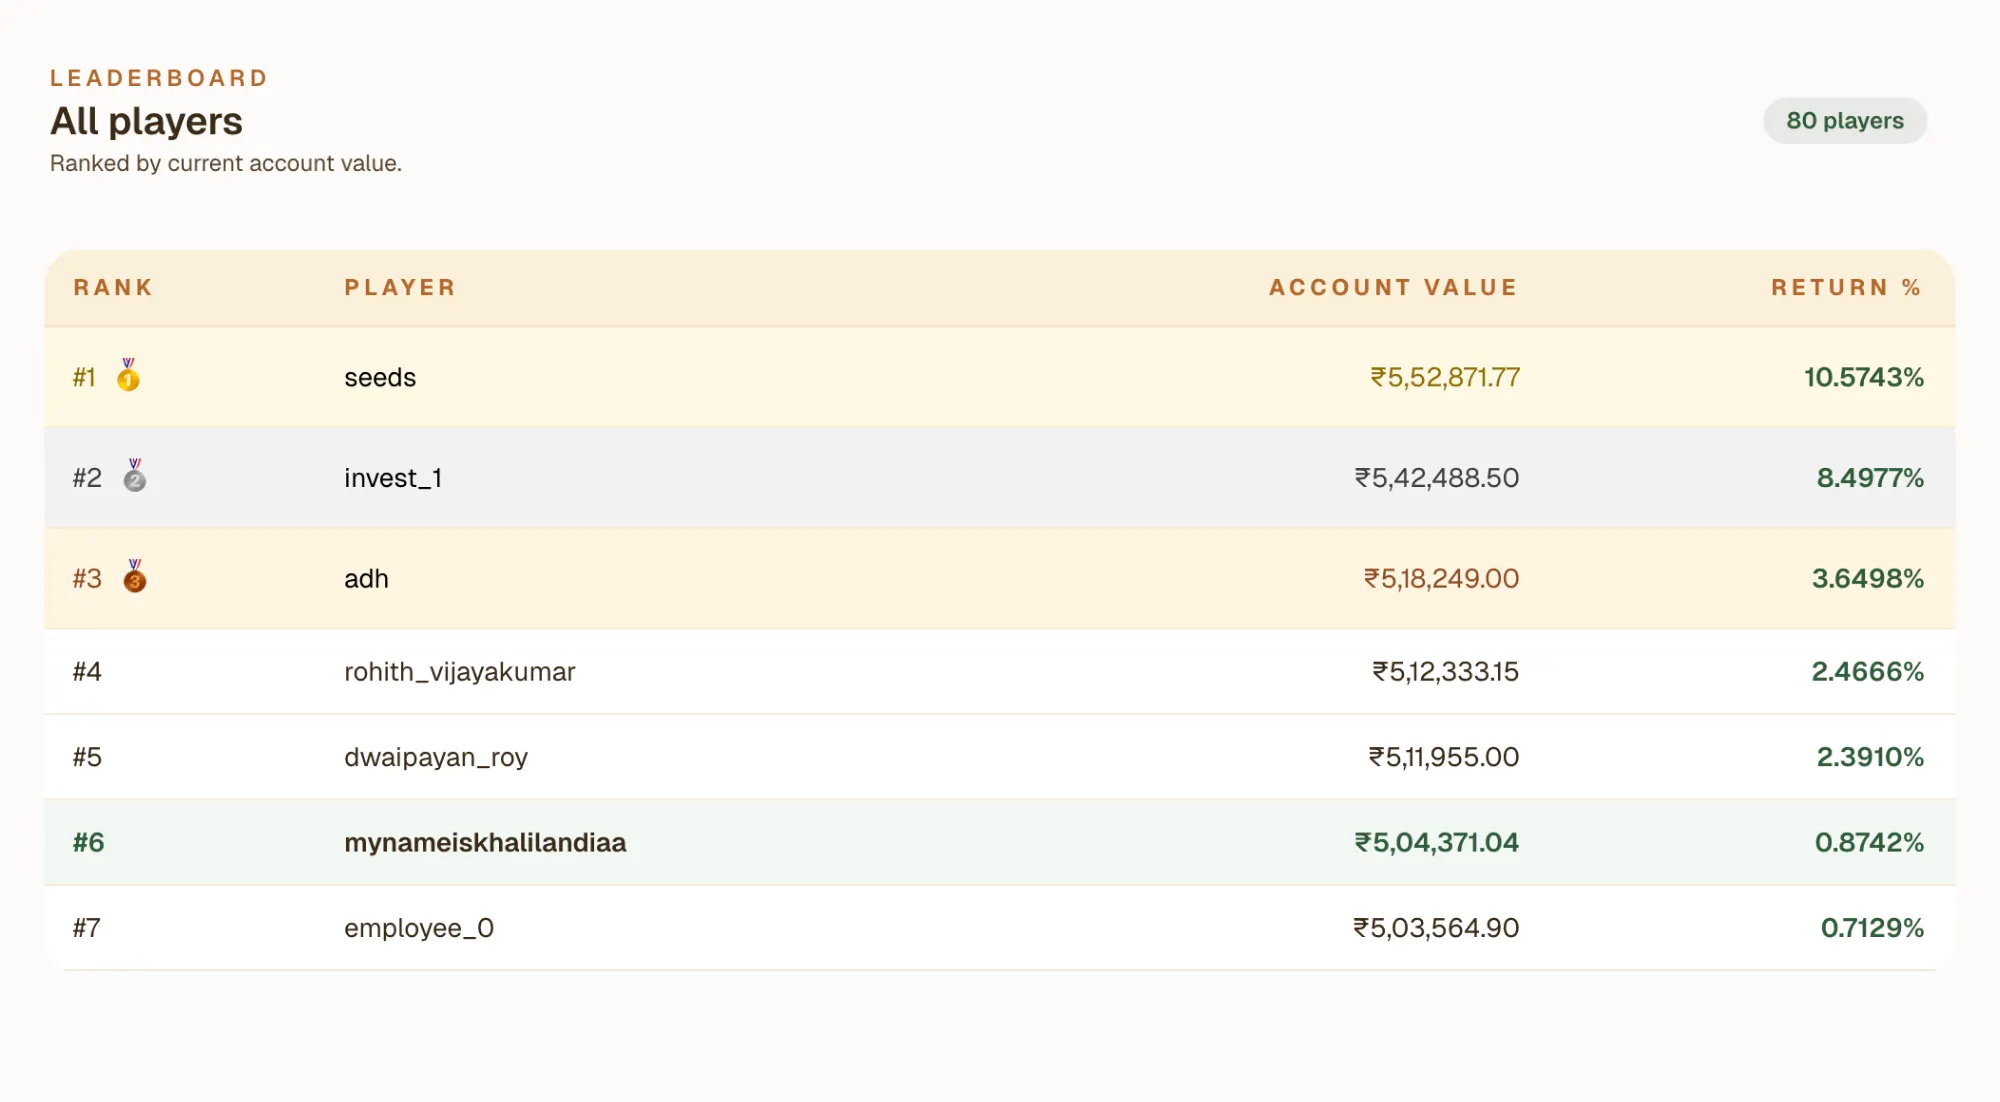This screenshot has width=2000, height=1102.
Task: Click the 80 players badge
Action: click(x=1844, y=121)
